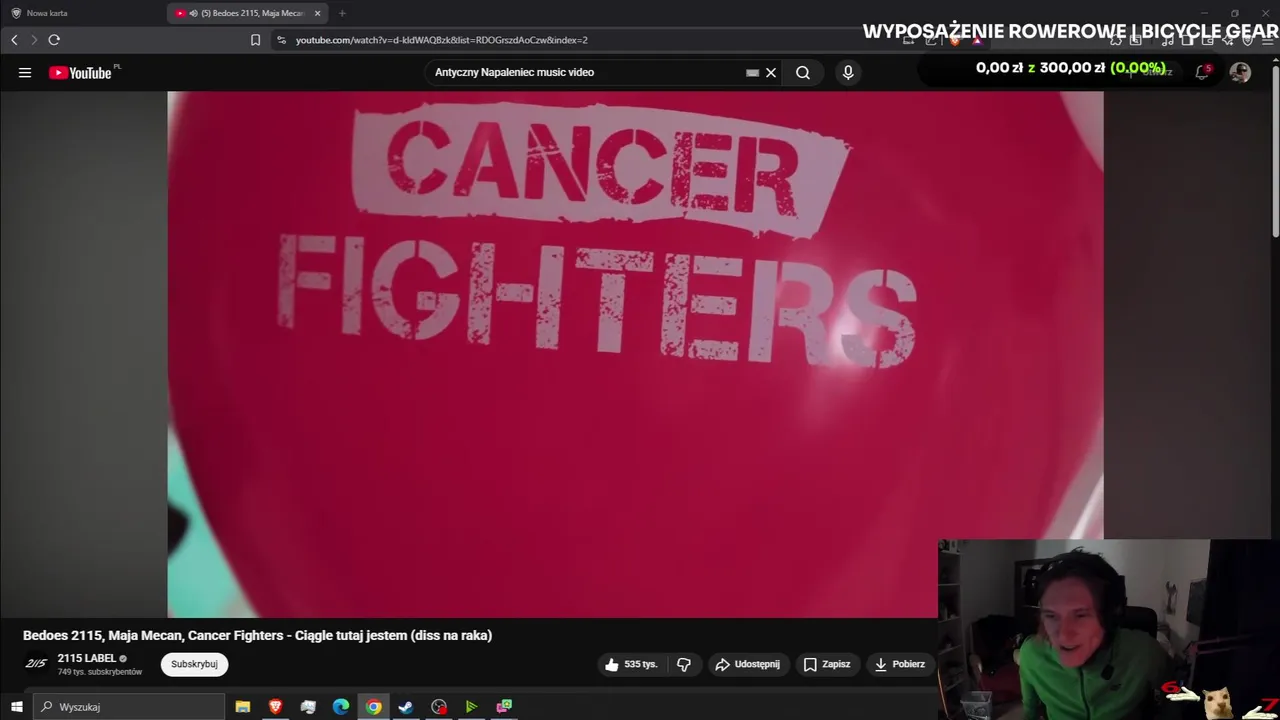The image size is (1280, 720).
Task: Open the on-screen keyboard in search box
Action: pos(752,72)
